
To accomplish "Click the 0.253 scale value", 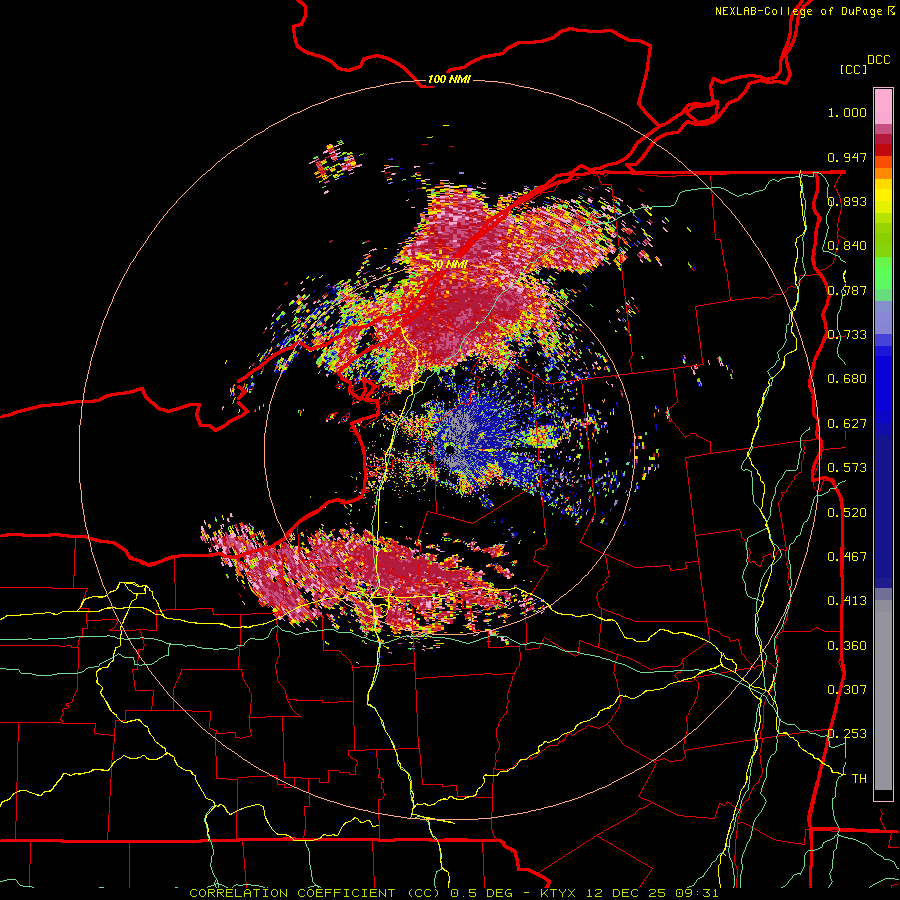I will pyautogui.click(x=847, y=734).
